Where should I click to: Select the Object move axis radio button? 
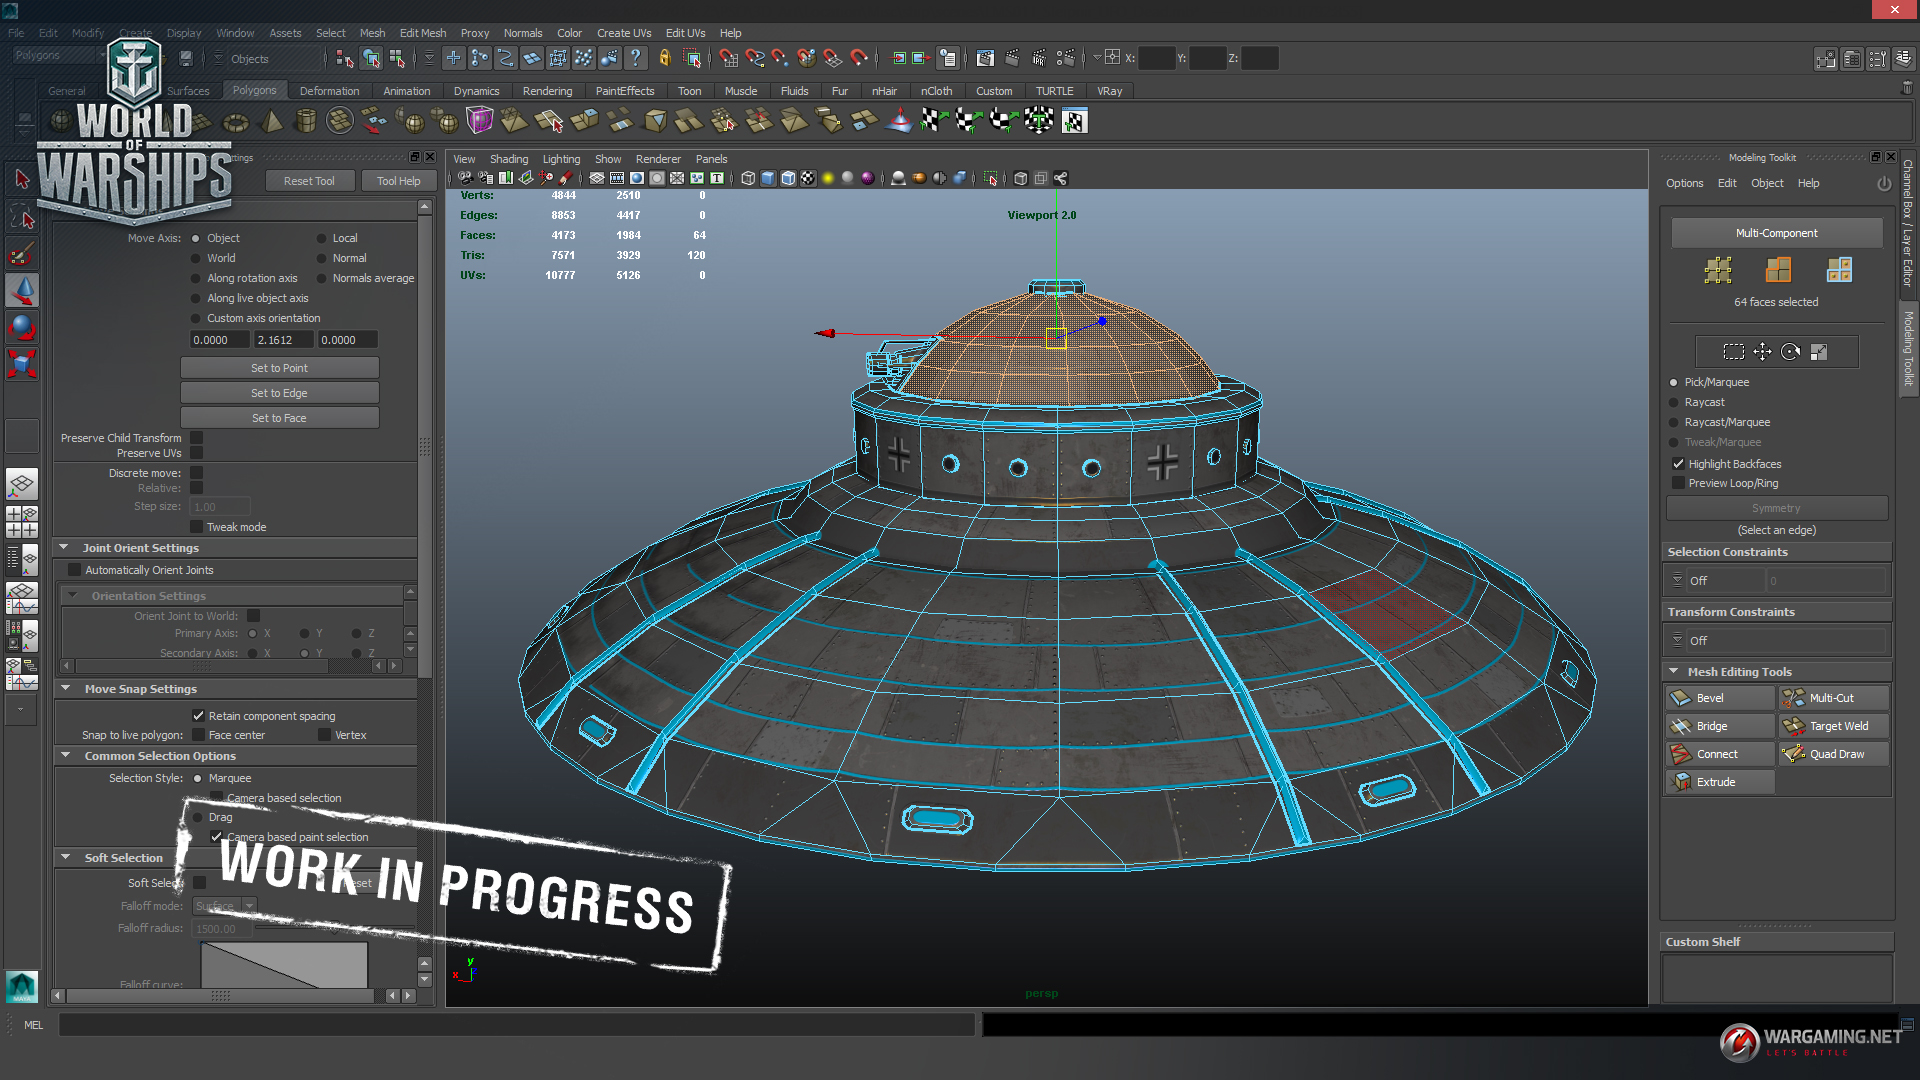pos(196,238)
